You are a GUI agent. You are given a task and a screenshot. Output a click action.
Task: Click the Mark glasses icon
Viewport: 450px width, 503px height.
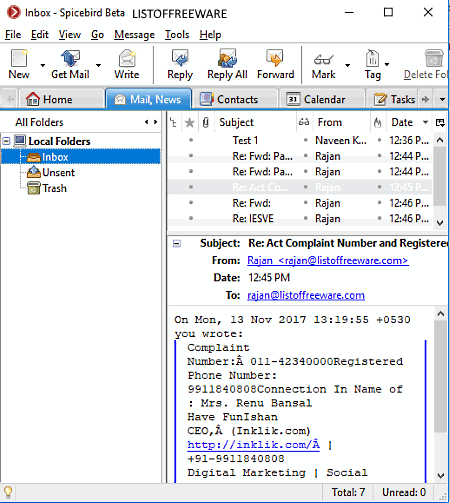[x=323, y=60]
